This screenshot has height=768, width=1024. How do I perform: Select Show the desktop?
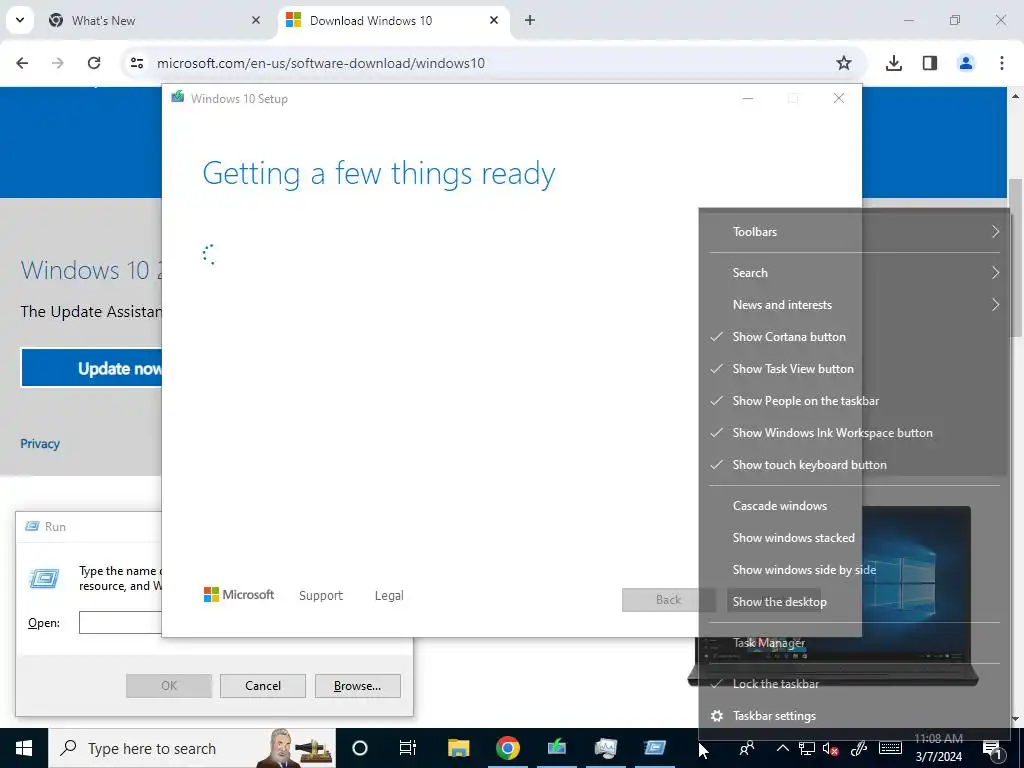(x=854, y=602)
